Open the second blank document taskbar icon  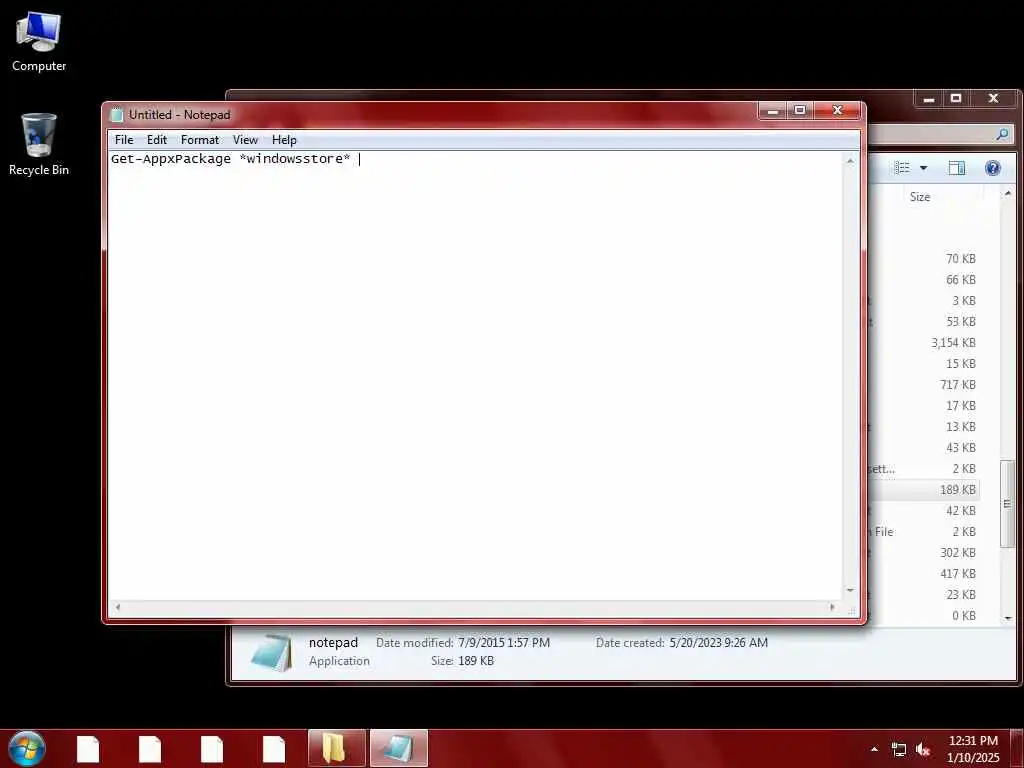pos(150,749)
